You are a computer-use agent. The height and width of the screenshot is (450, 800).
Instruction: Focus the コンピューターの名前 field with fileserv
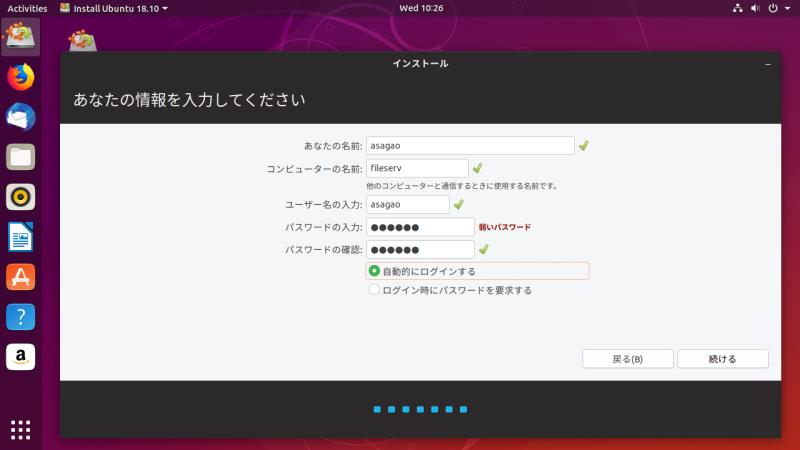point(417,168)
